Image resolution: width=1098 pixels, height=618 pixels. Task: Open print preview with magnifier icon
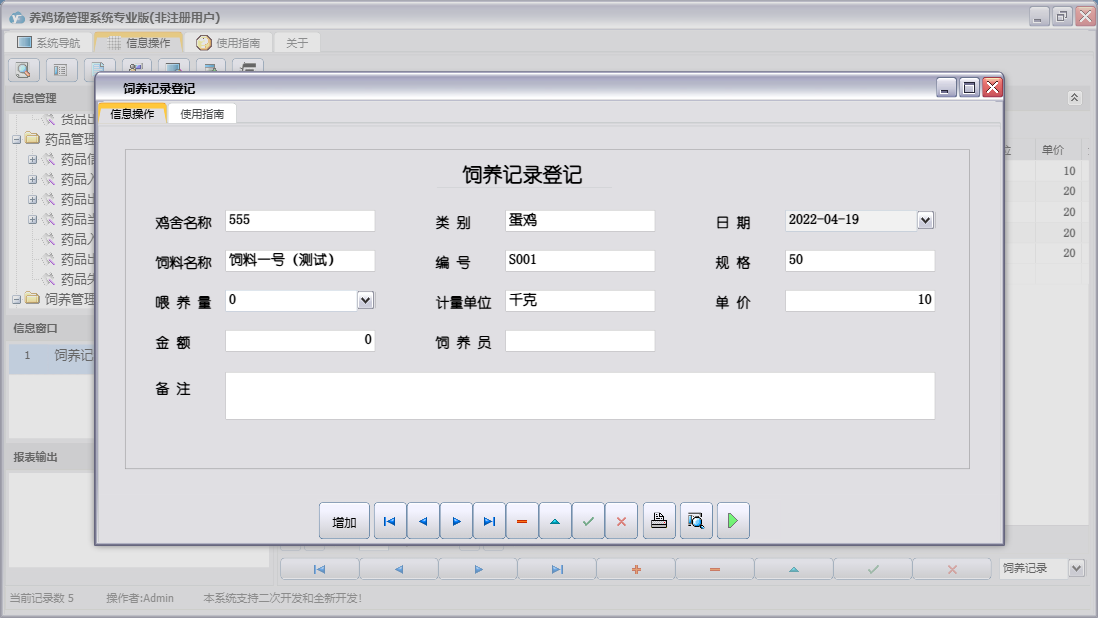click(696, 521)
